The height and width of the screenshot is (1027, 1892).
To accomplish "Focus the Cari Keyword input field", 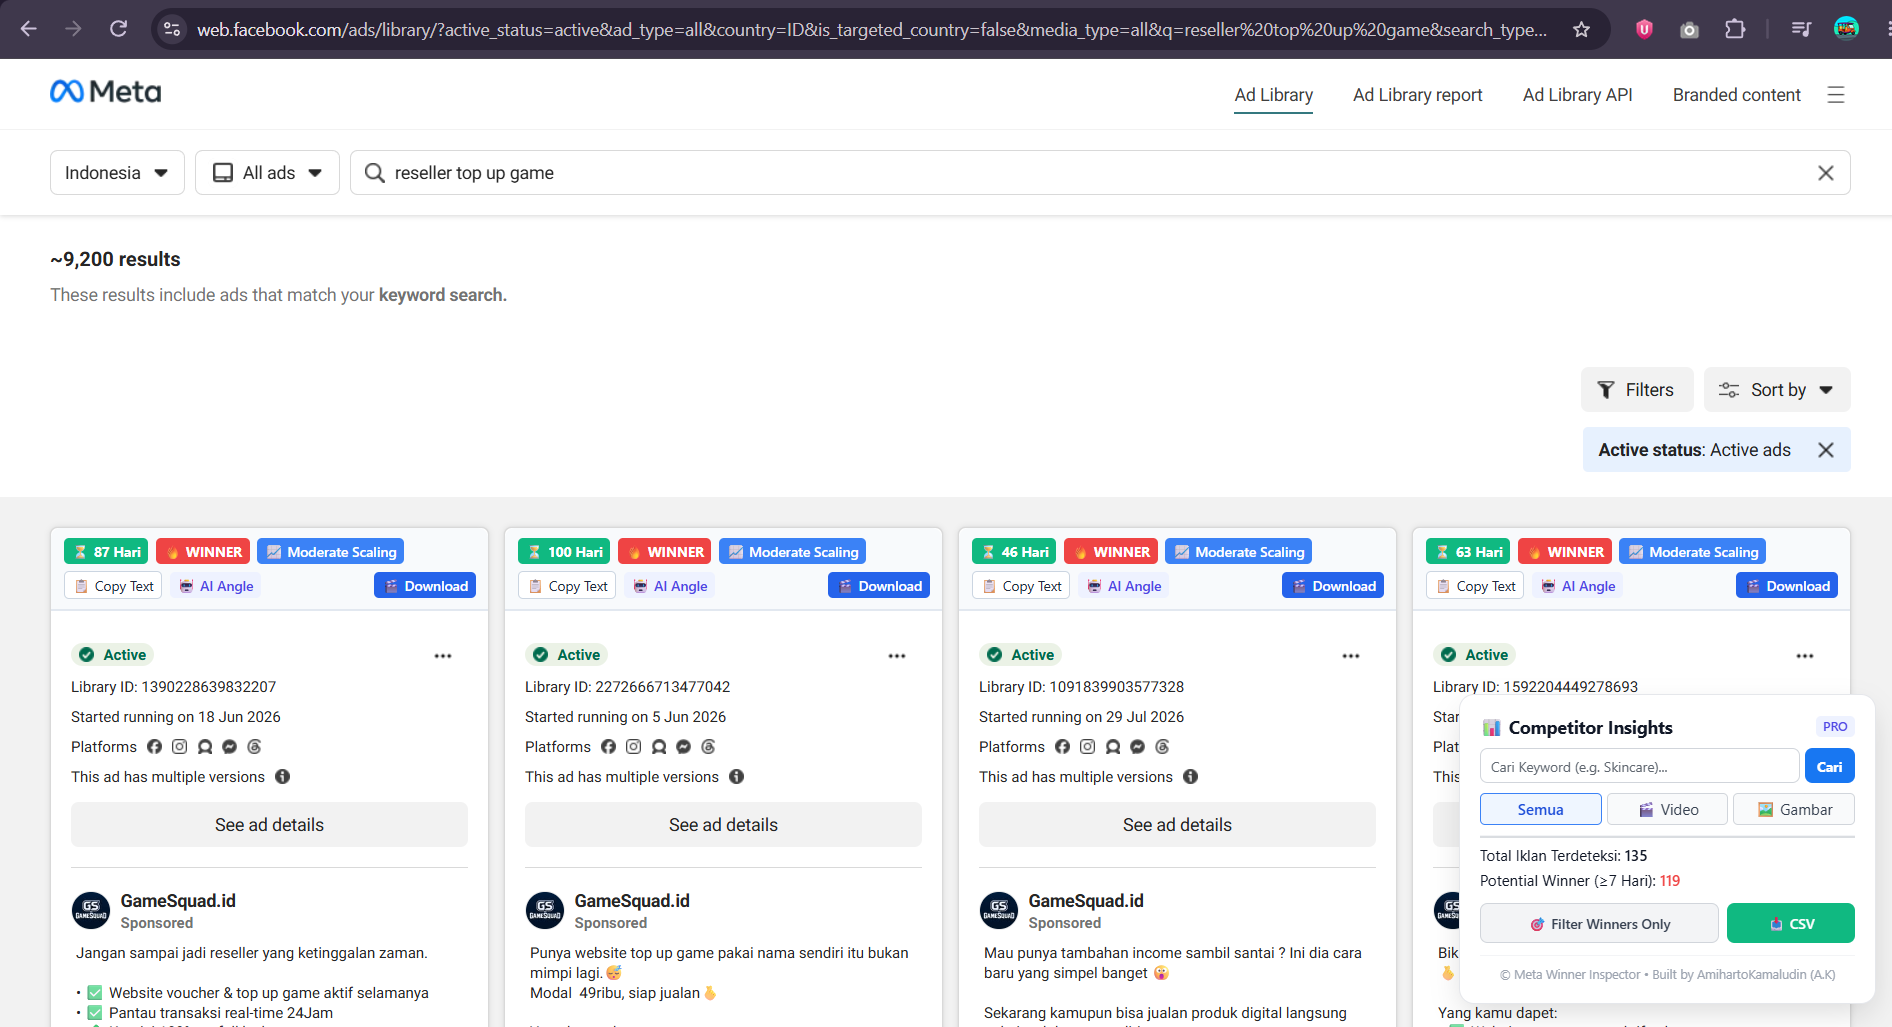I will pos(1639,767).
